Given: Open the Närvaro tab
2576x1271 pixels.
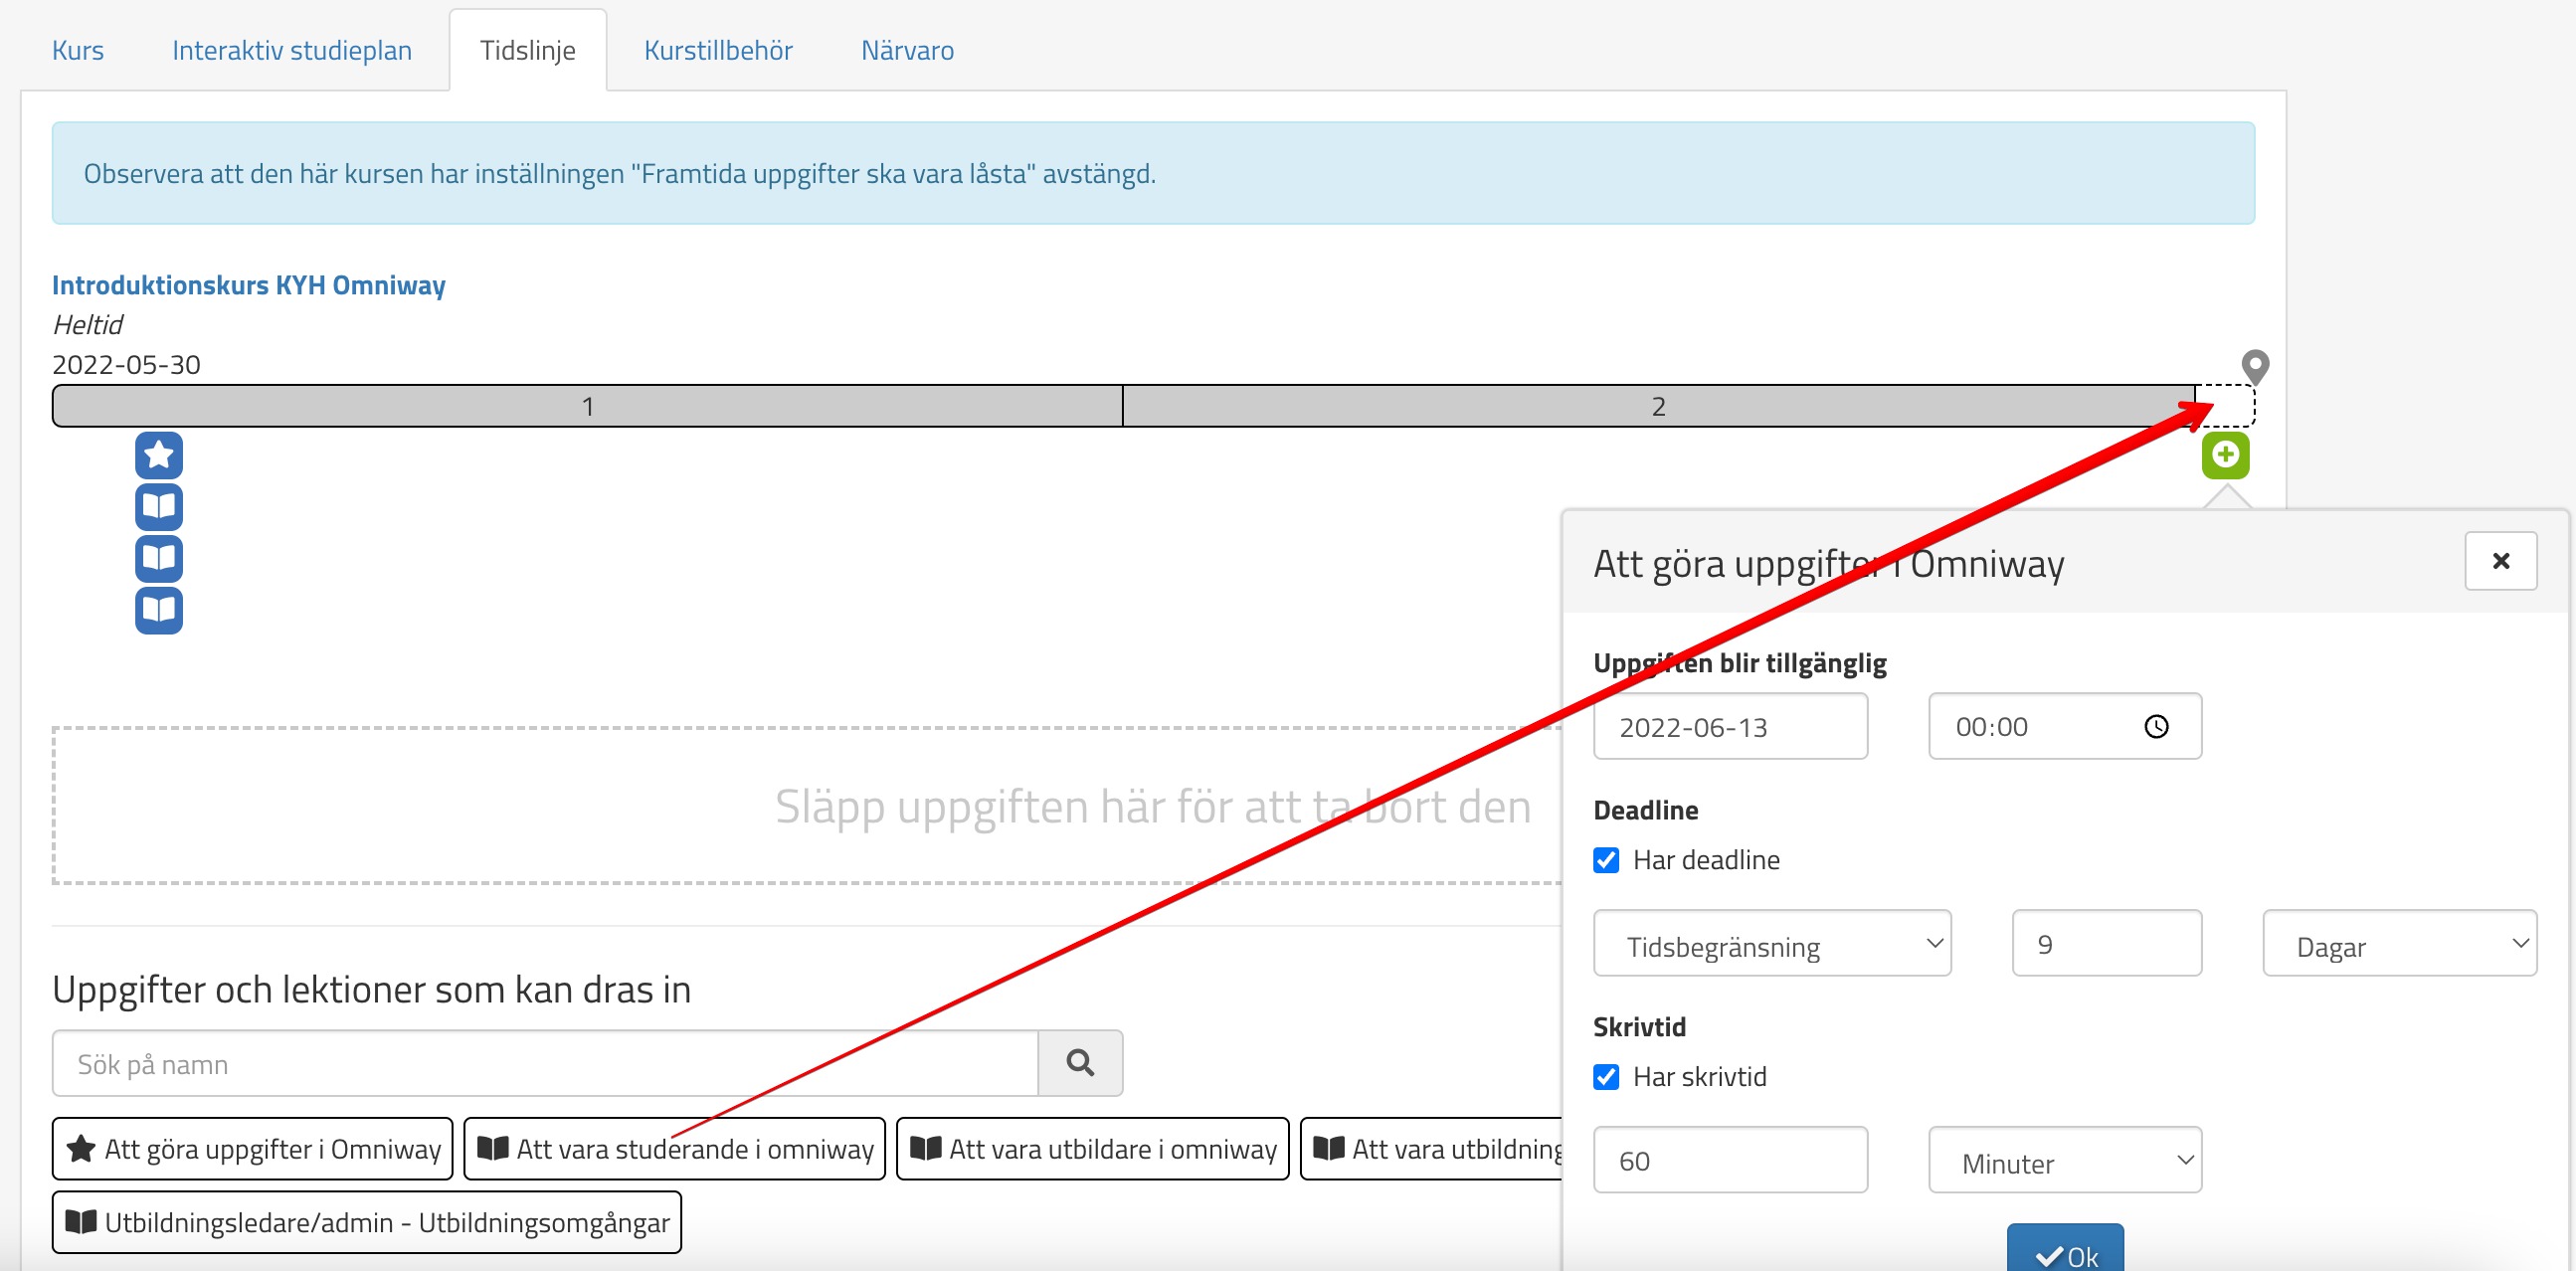Looking at the screenshot, I should tap(907, 50).
